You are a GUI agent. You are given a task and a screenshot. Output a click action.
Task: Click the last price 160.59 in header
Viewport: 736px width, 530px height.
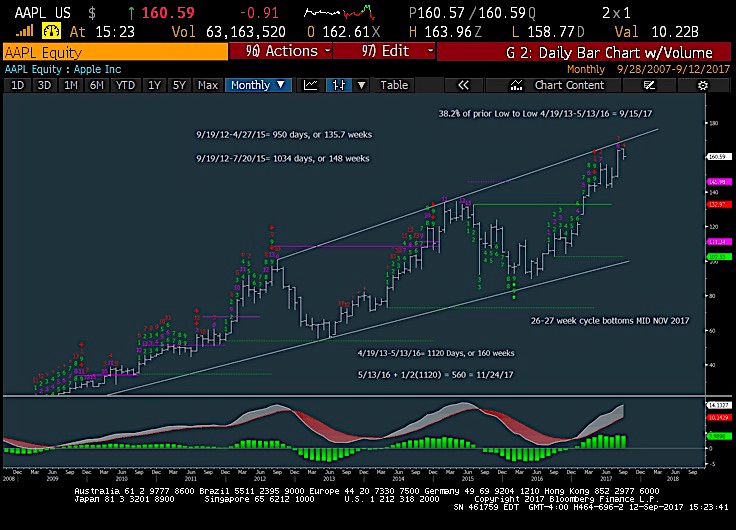coord(168,13)
